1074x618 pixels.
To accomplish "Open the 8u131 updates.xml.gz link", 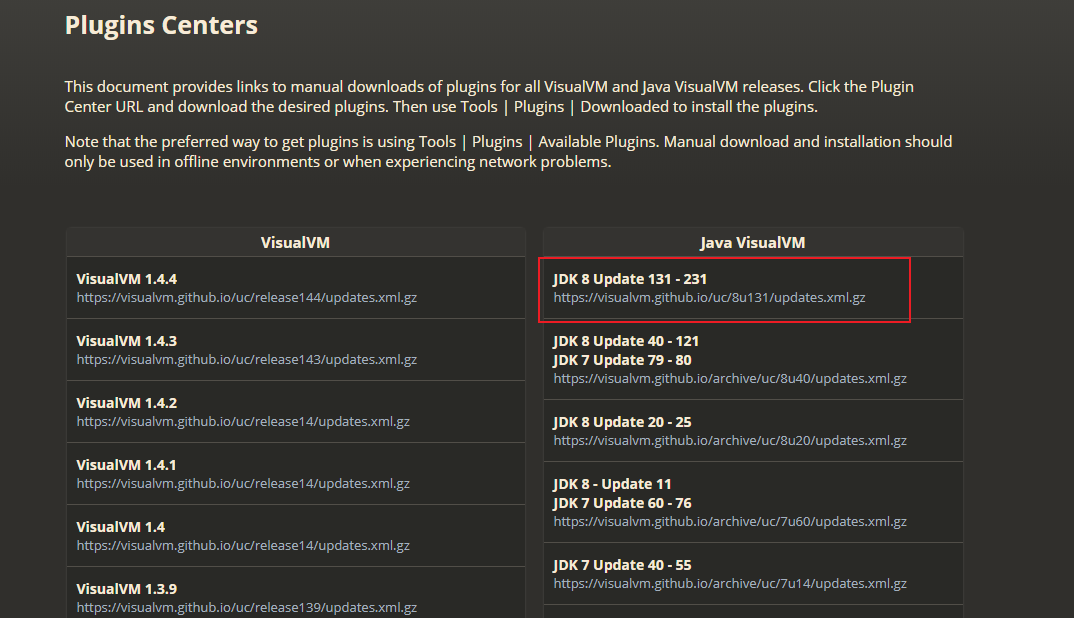I will pos(710,298).
